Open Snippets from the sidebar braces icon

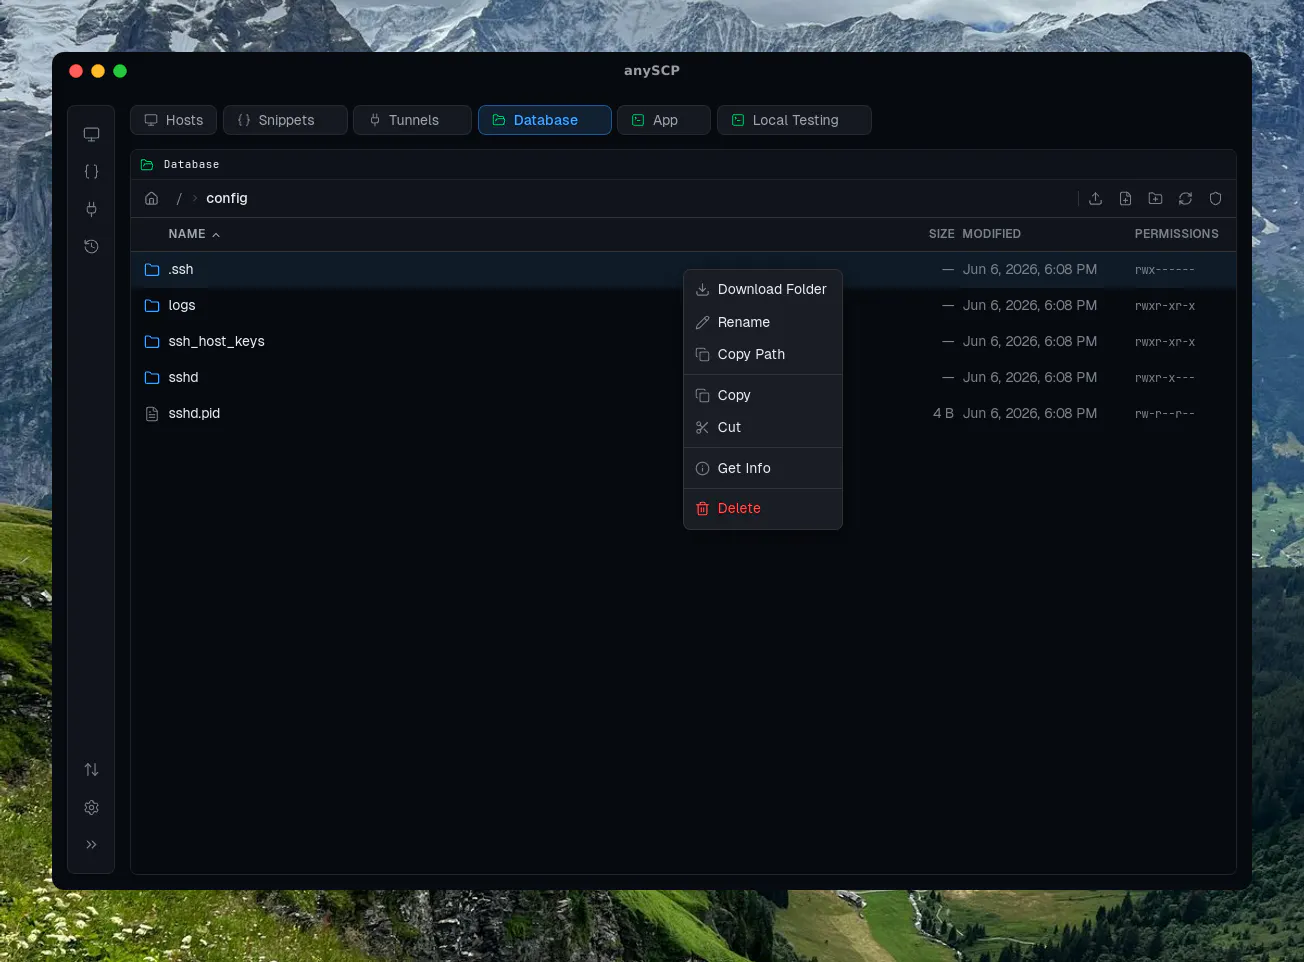click(91, 172)
